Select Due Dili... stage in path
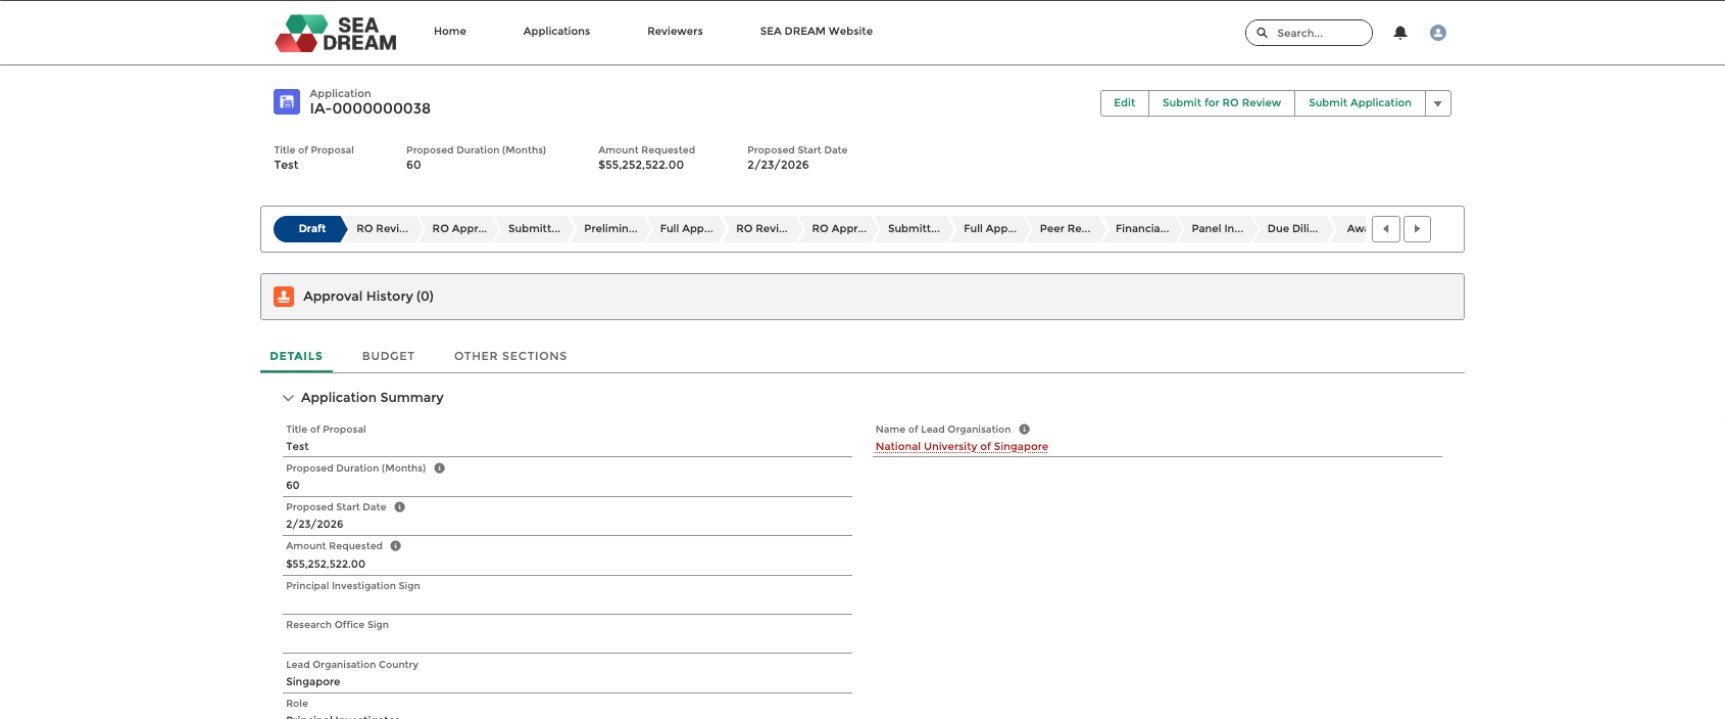This screenshot has width=1725, height=719. (x=1292, y=229)
